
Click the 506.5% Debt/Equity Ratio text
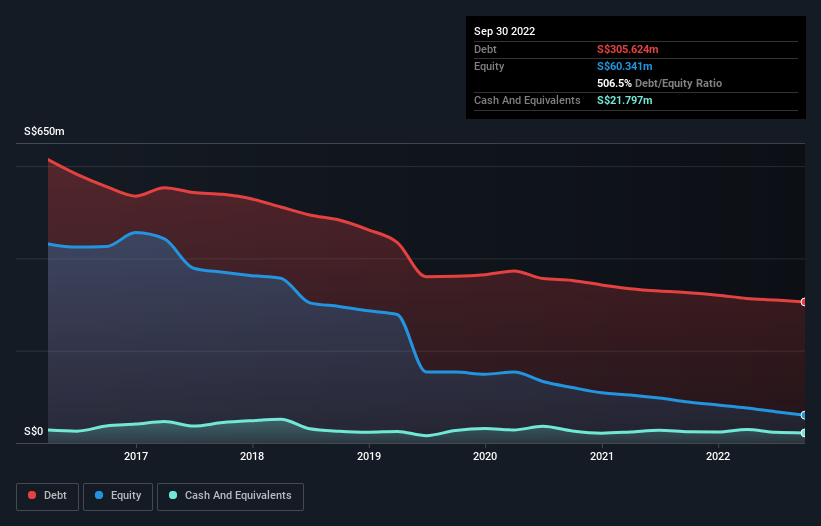click(659, 83)
